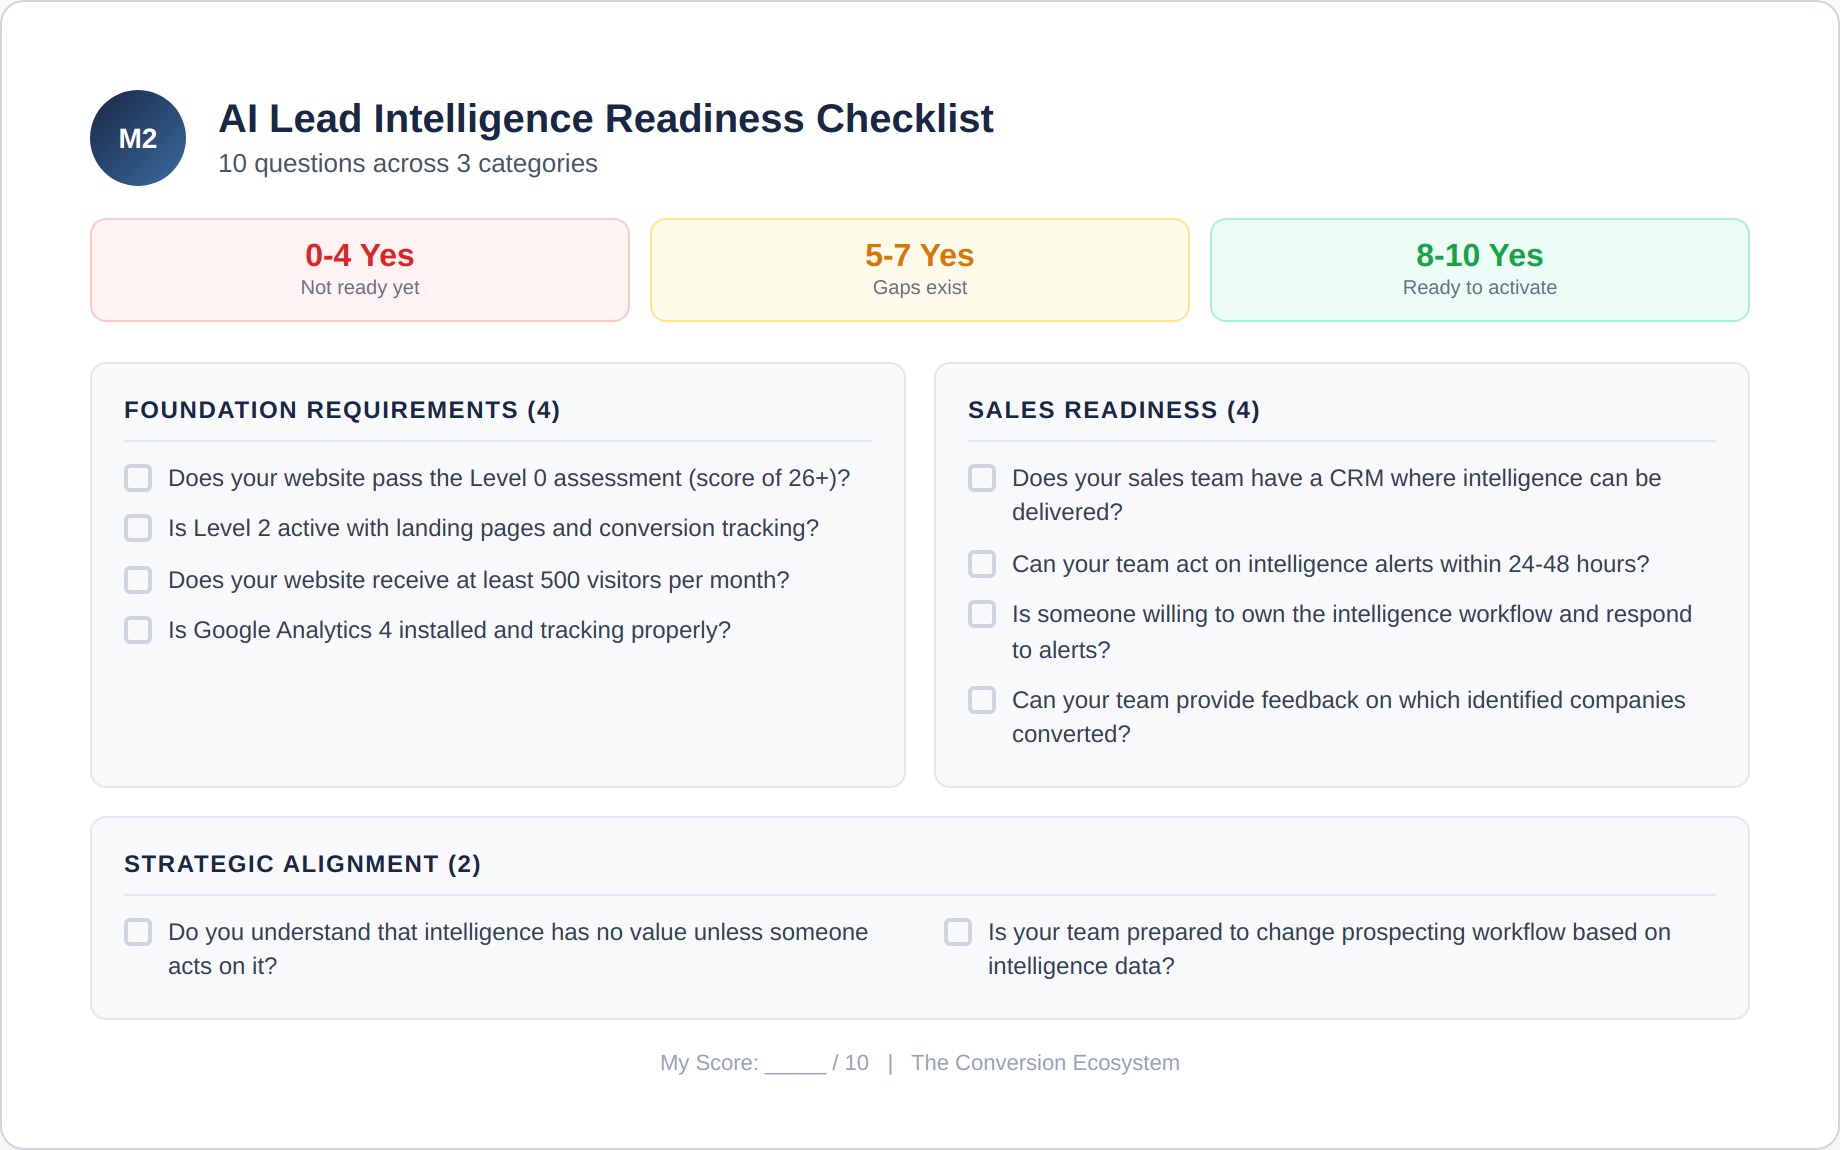Click the Sales Readiness section heading

[1114, 410]
